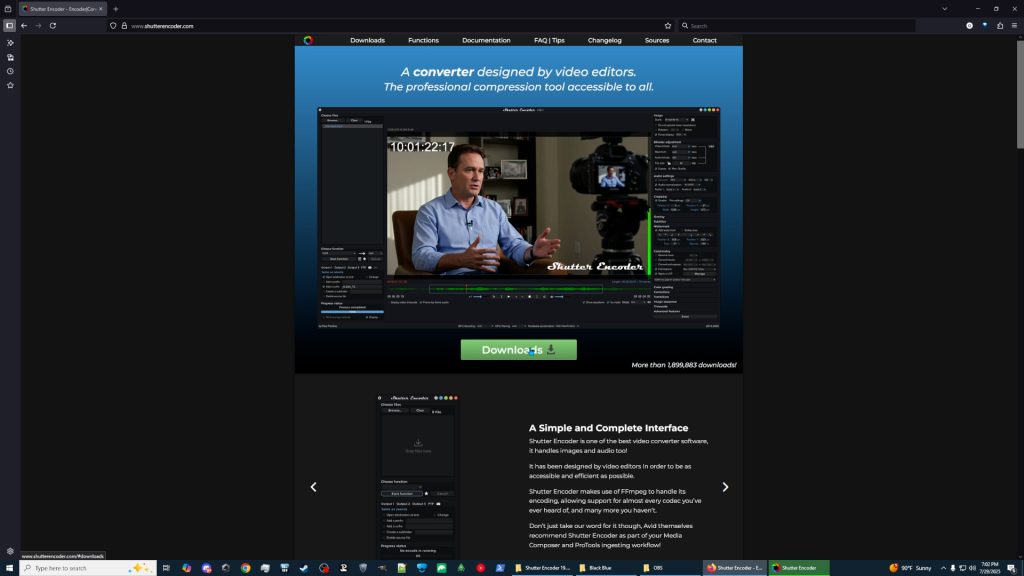The width and height of the screenshot is (1024, 576).
Task: Go back to the previous page in browser
Action: pyautogui.click(x=24, y=26)
